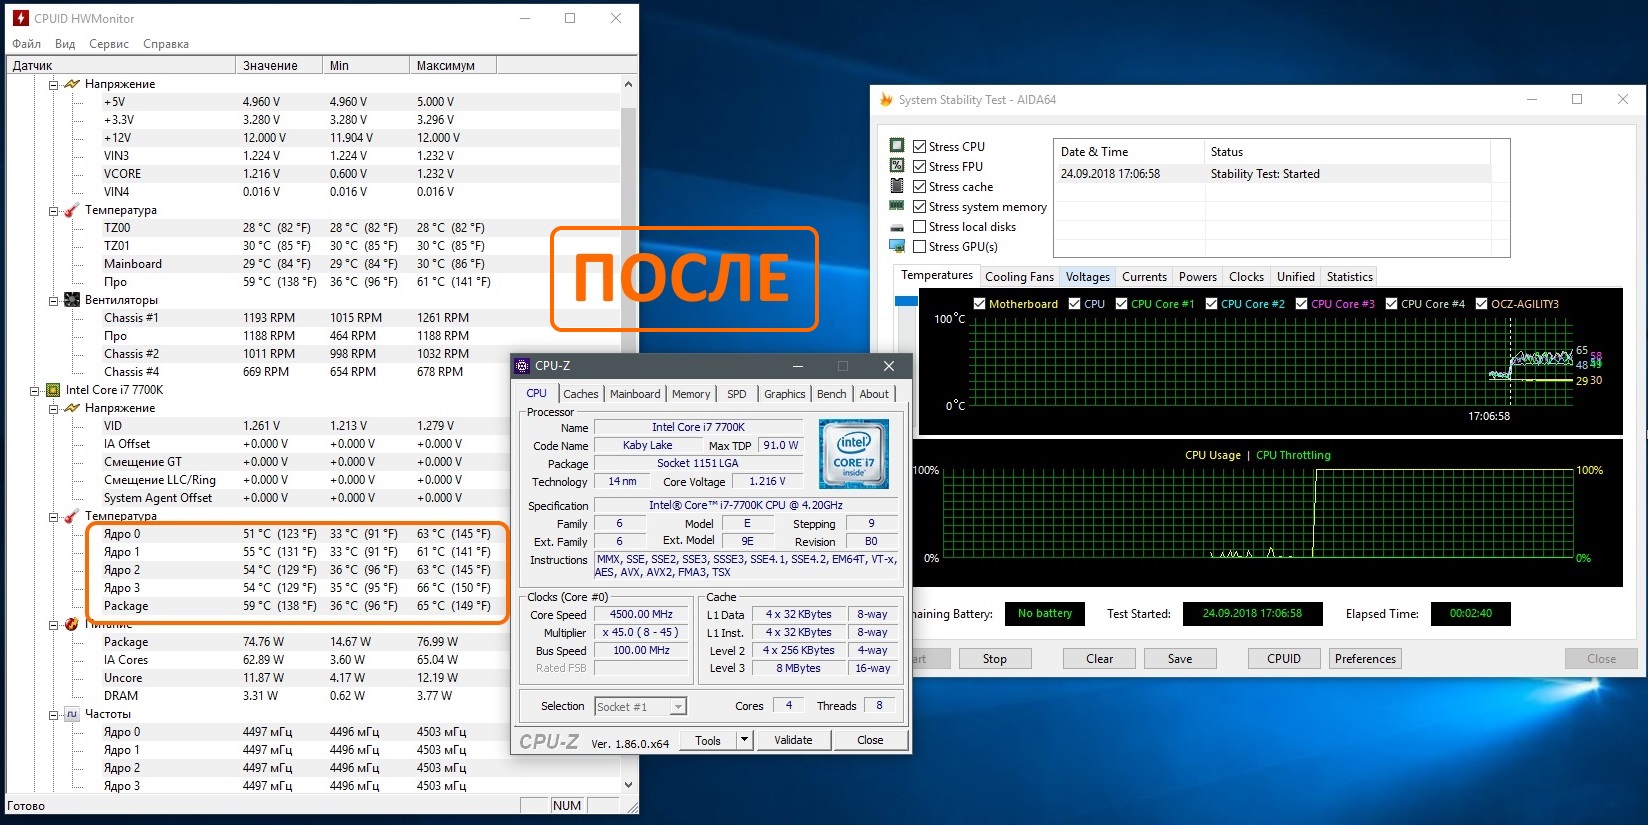Click the HWMonitor scrollbar down arrow

[628, 786]
